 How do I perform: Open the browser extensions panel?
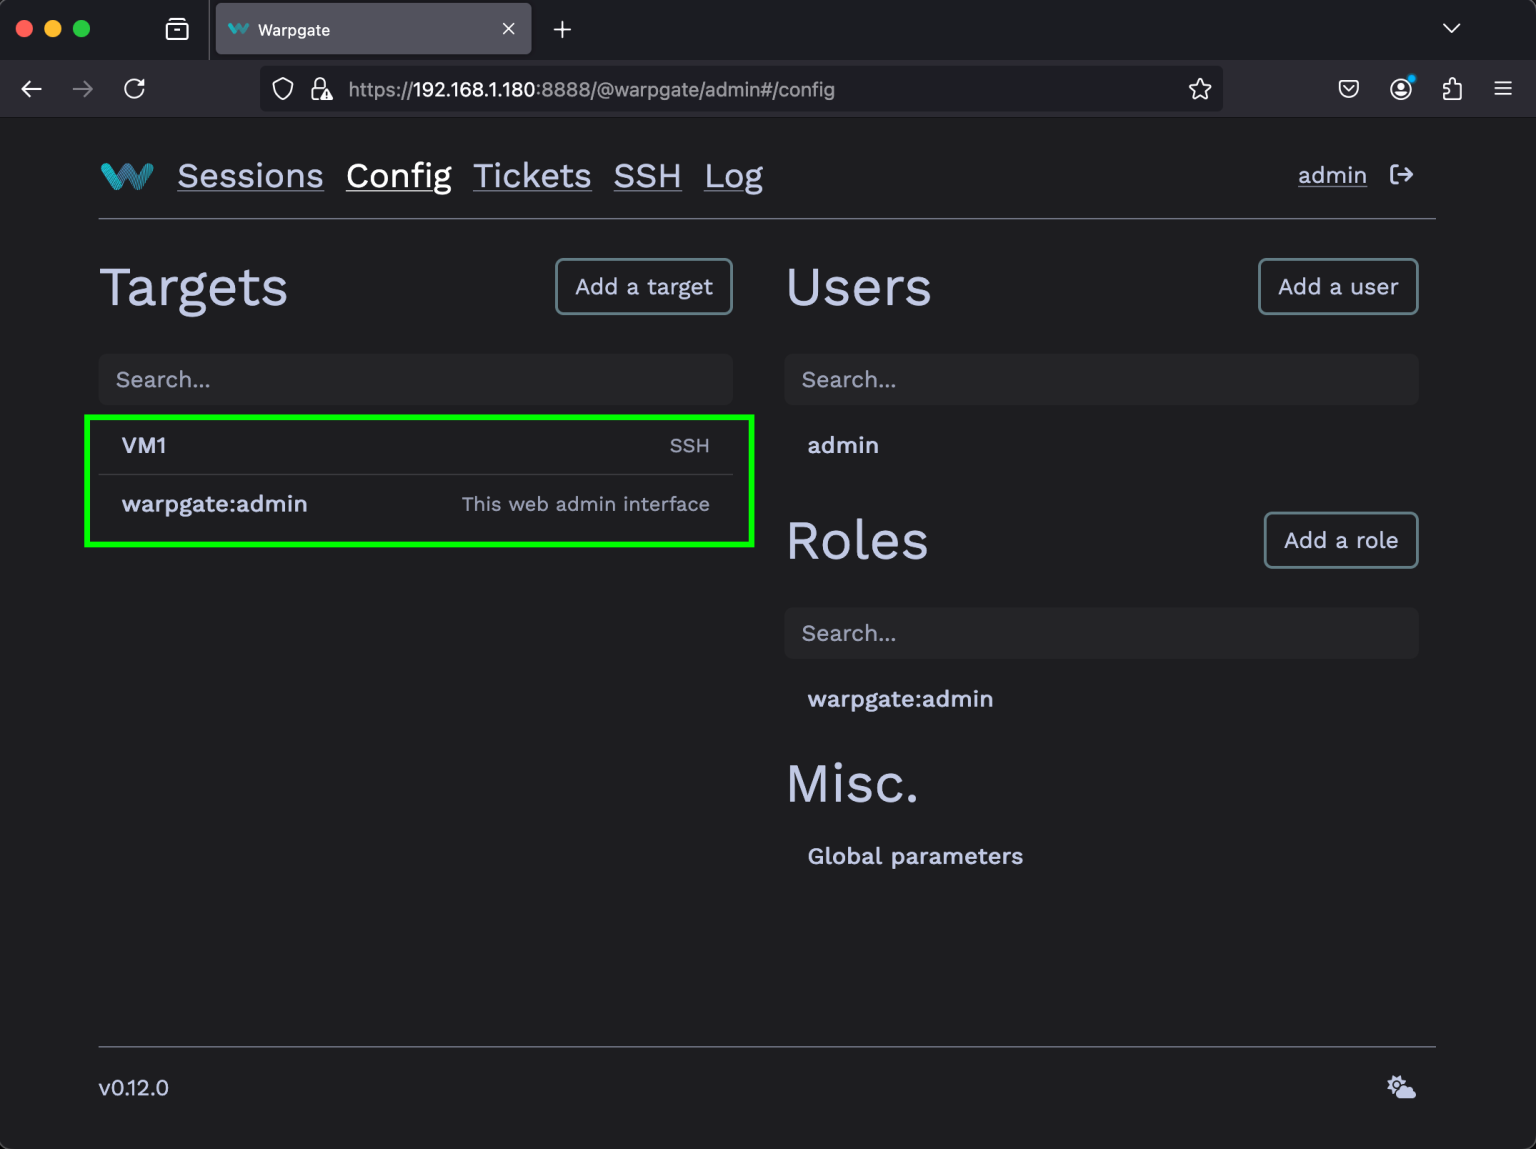pyautogui.click(x=1452, y=89)
